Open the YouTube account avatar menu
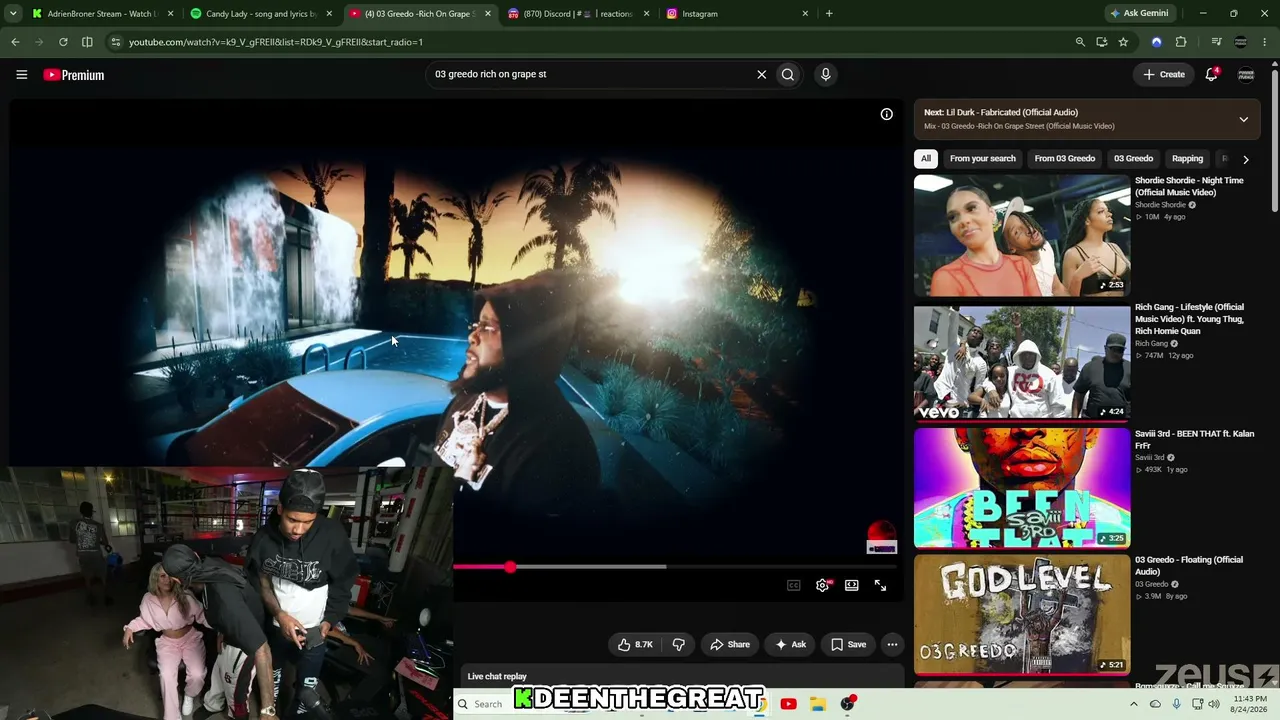This screenshot has height=720, width=1280. pos(1246,74)
